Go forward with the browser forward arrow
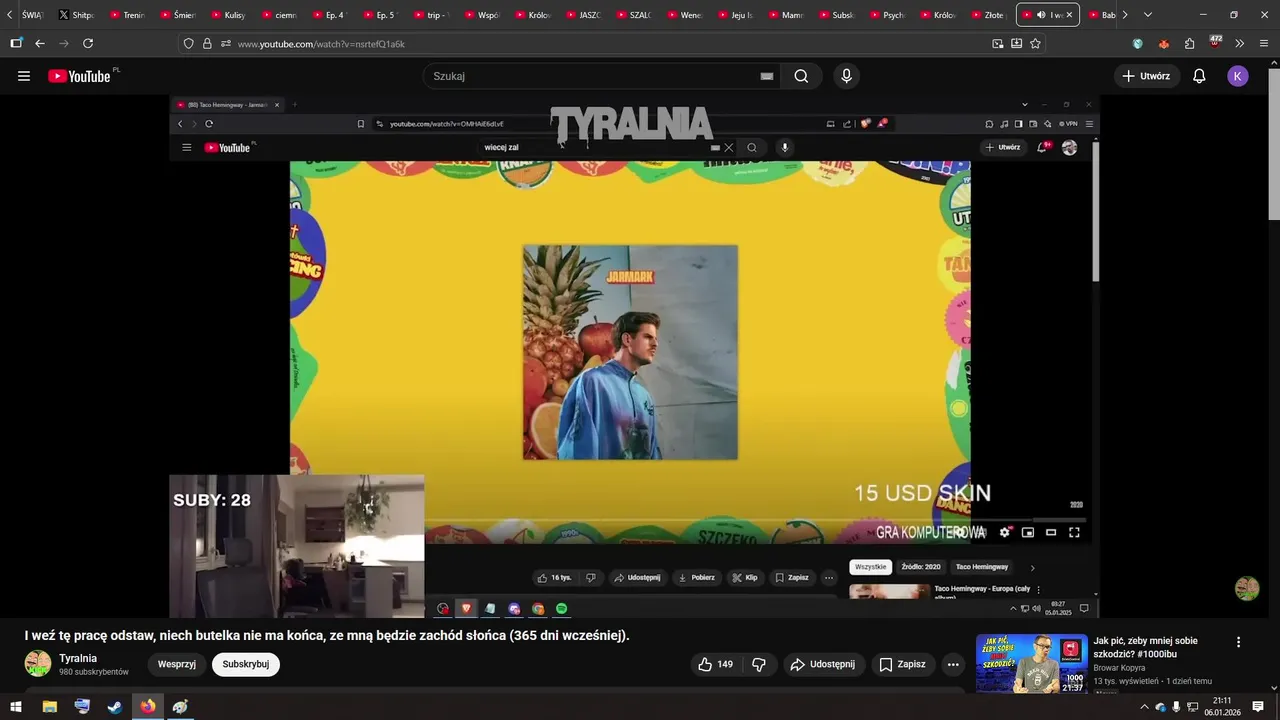 [64, 43]
